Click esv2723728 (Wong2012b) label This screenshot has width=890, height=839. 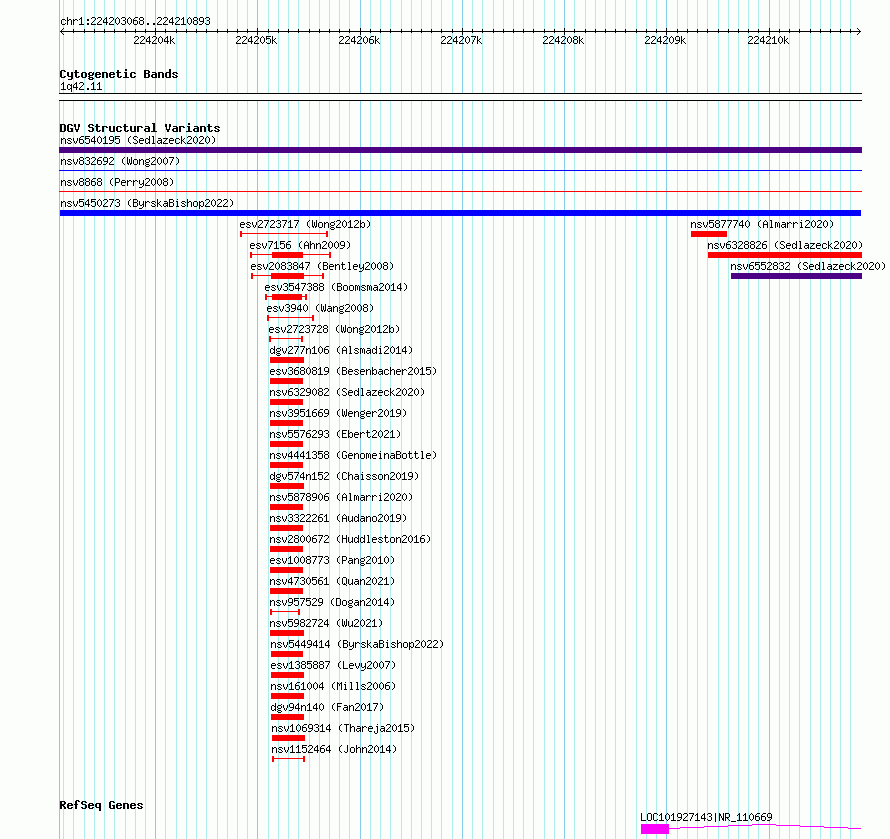point(334,329)
